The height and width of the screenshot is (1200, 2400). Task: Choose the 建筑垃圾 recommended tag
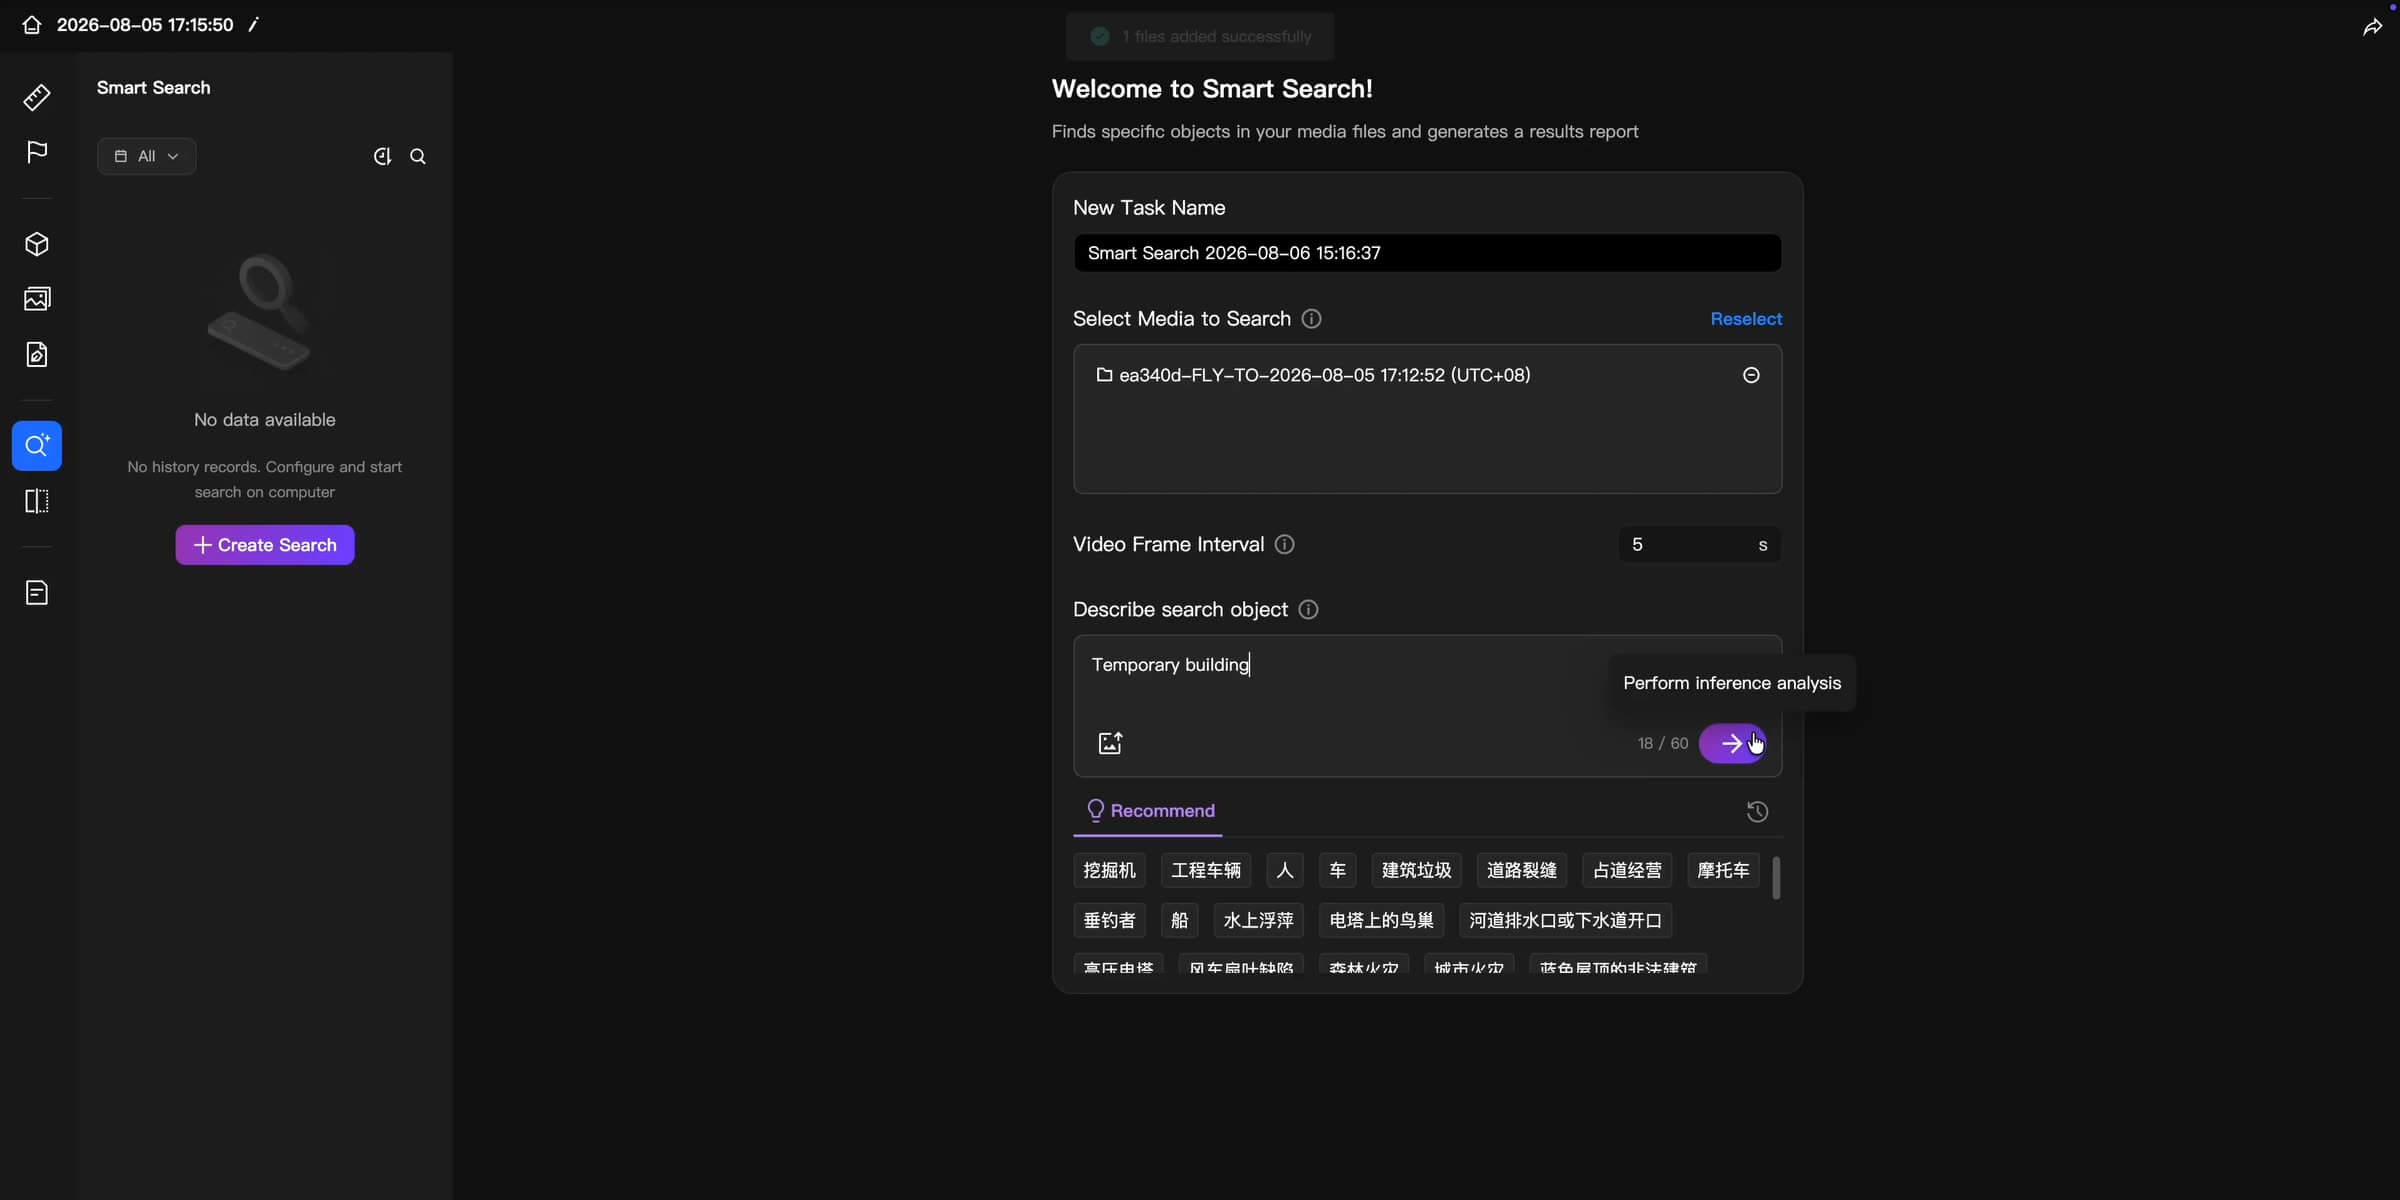(x=1416, y=870)
